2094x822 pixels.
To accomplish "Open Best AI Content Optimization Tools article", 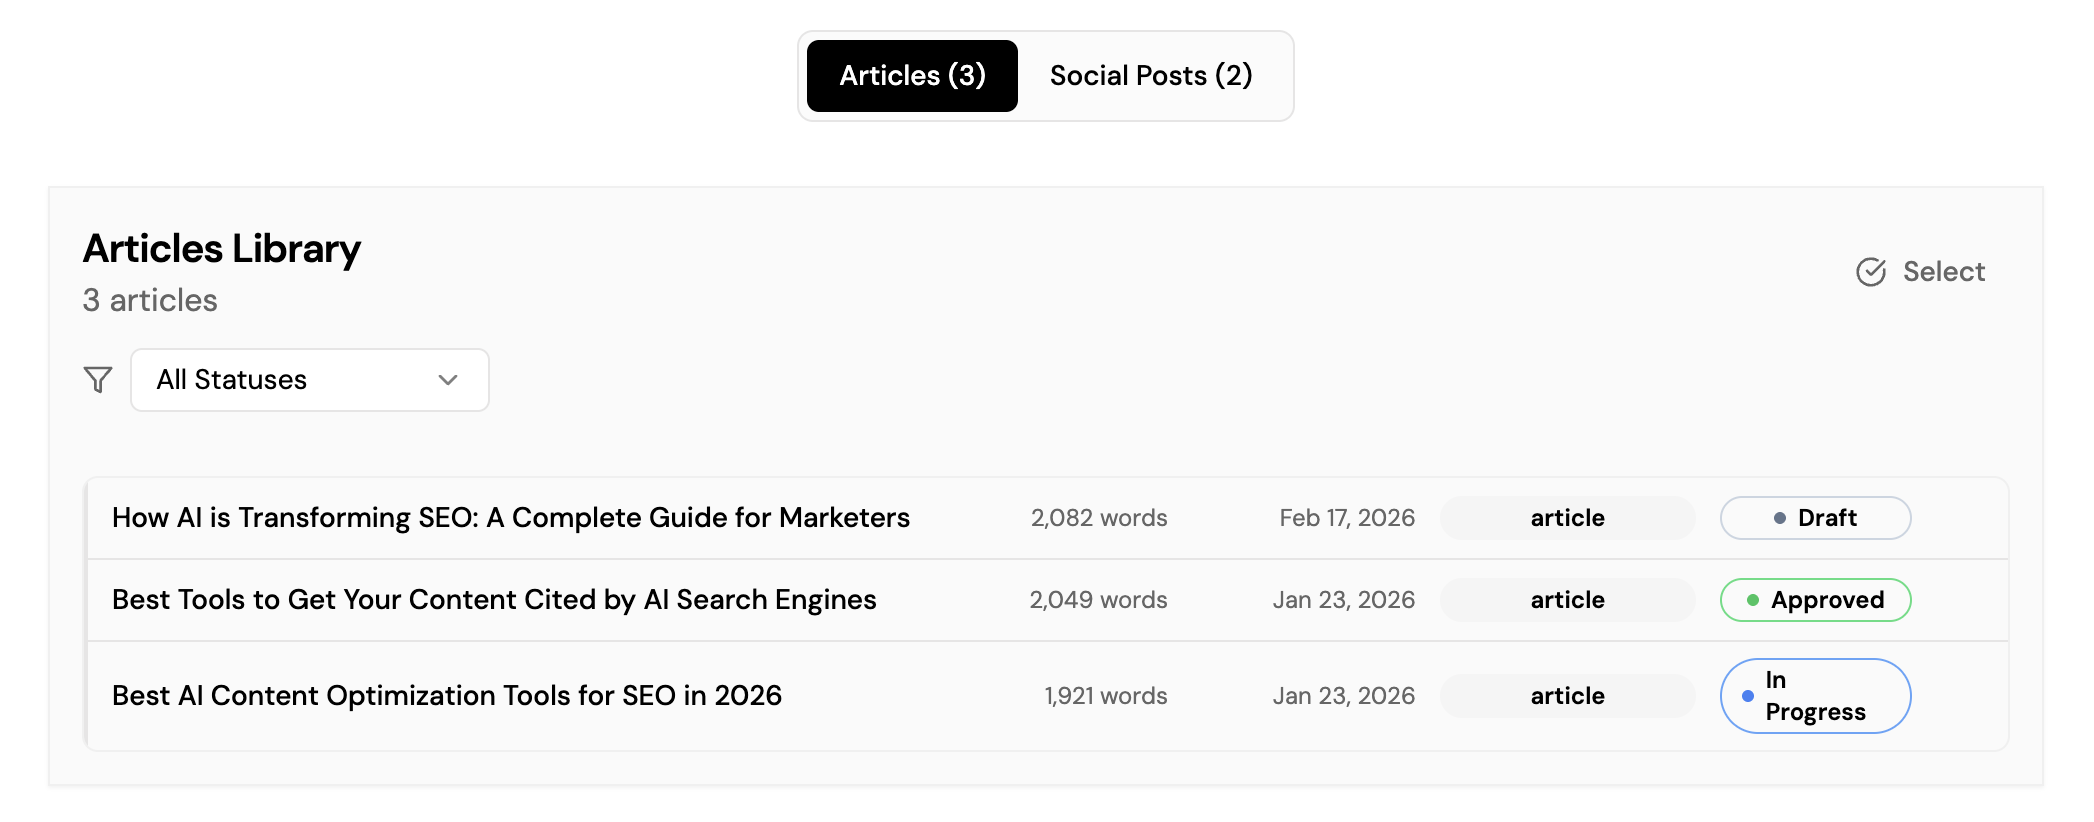I will [x=447, y=696].
